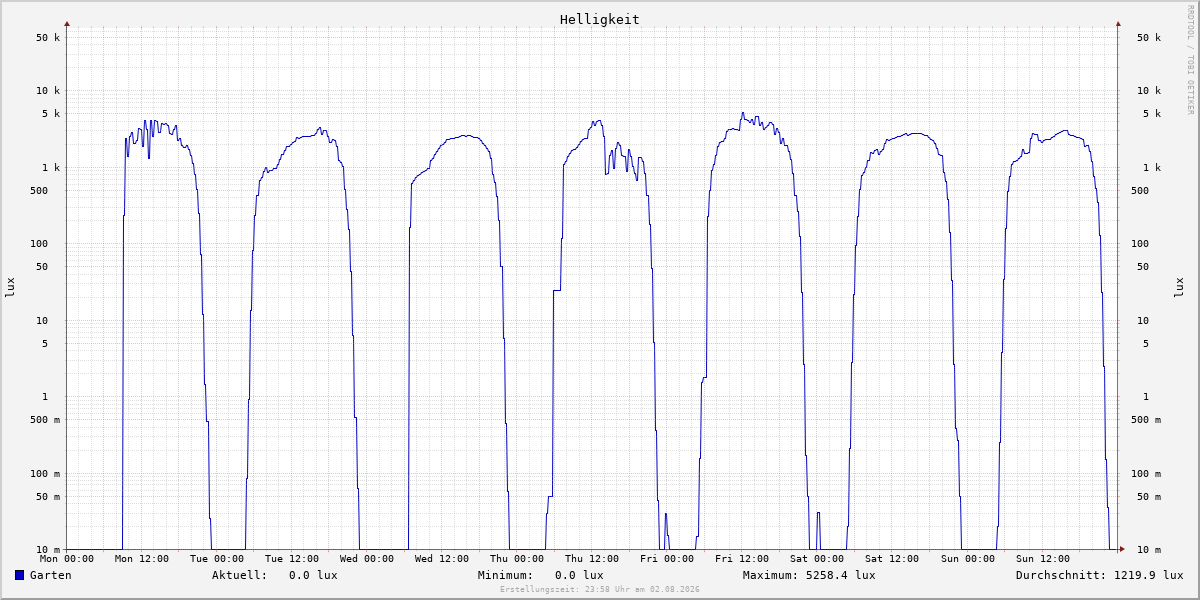Click the red arrow atop left y-axis

[67, 23]
